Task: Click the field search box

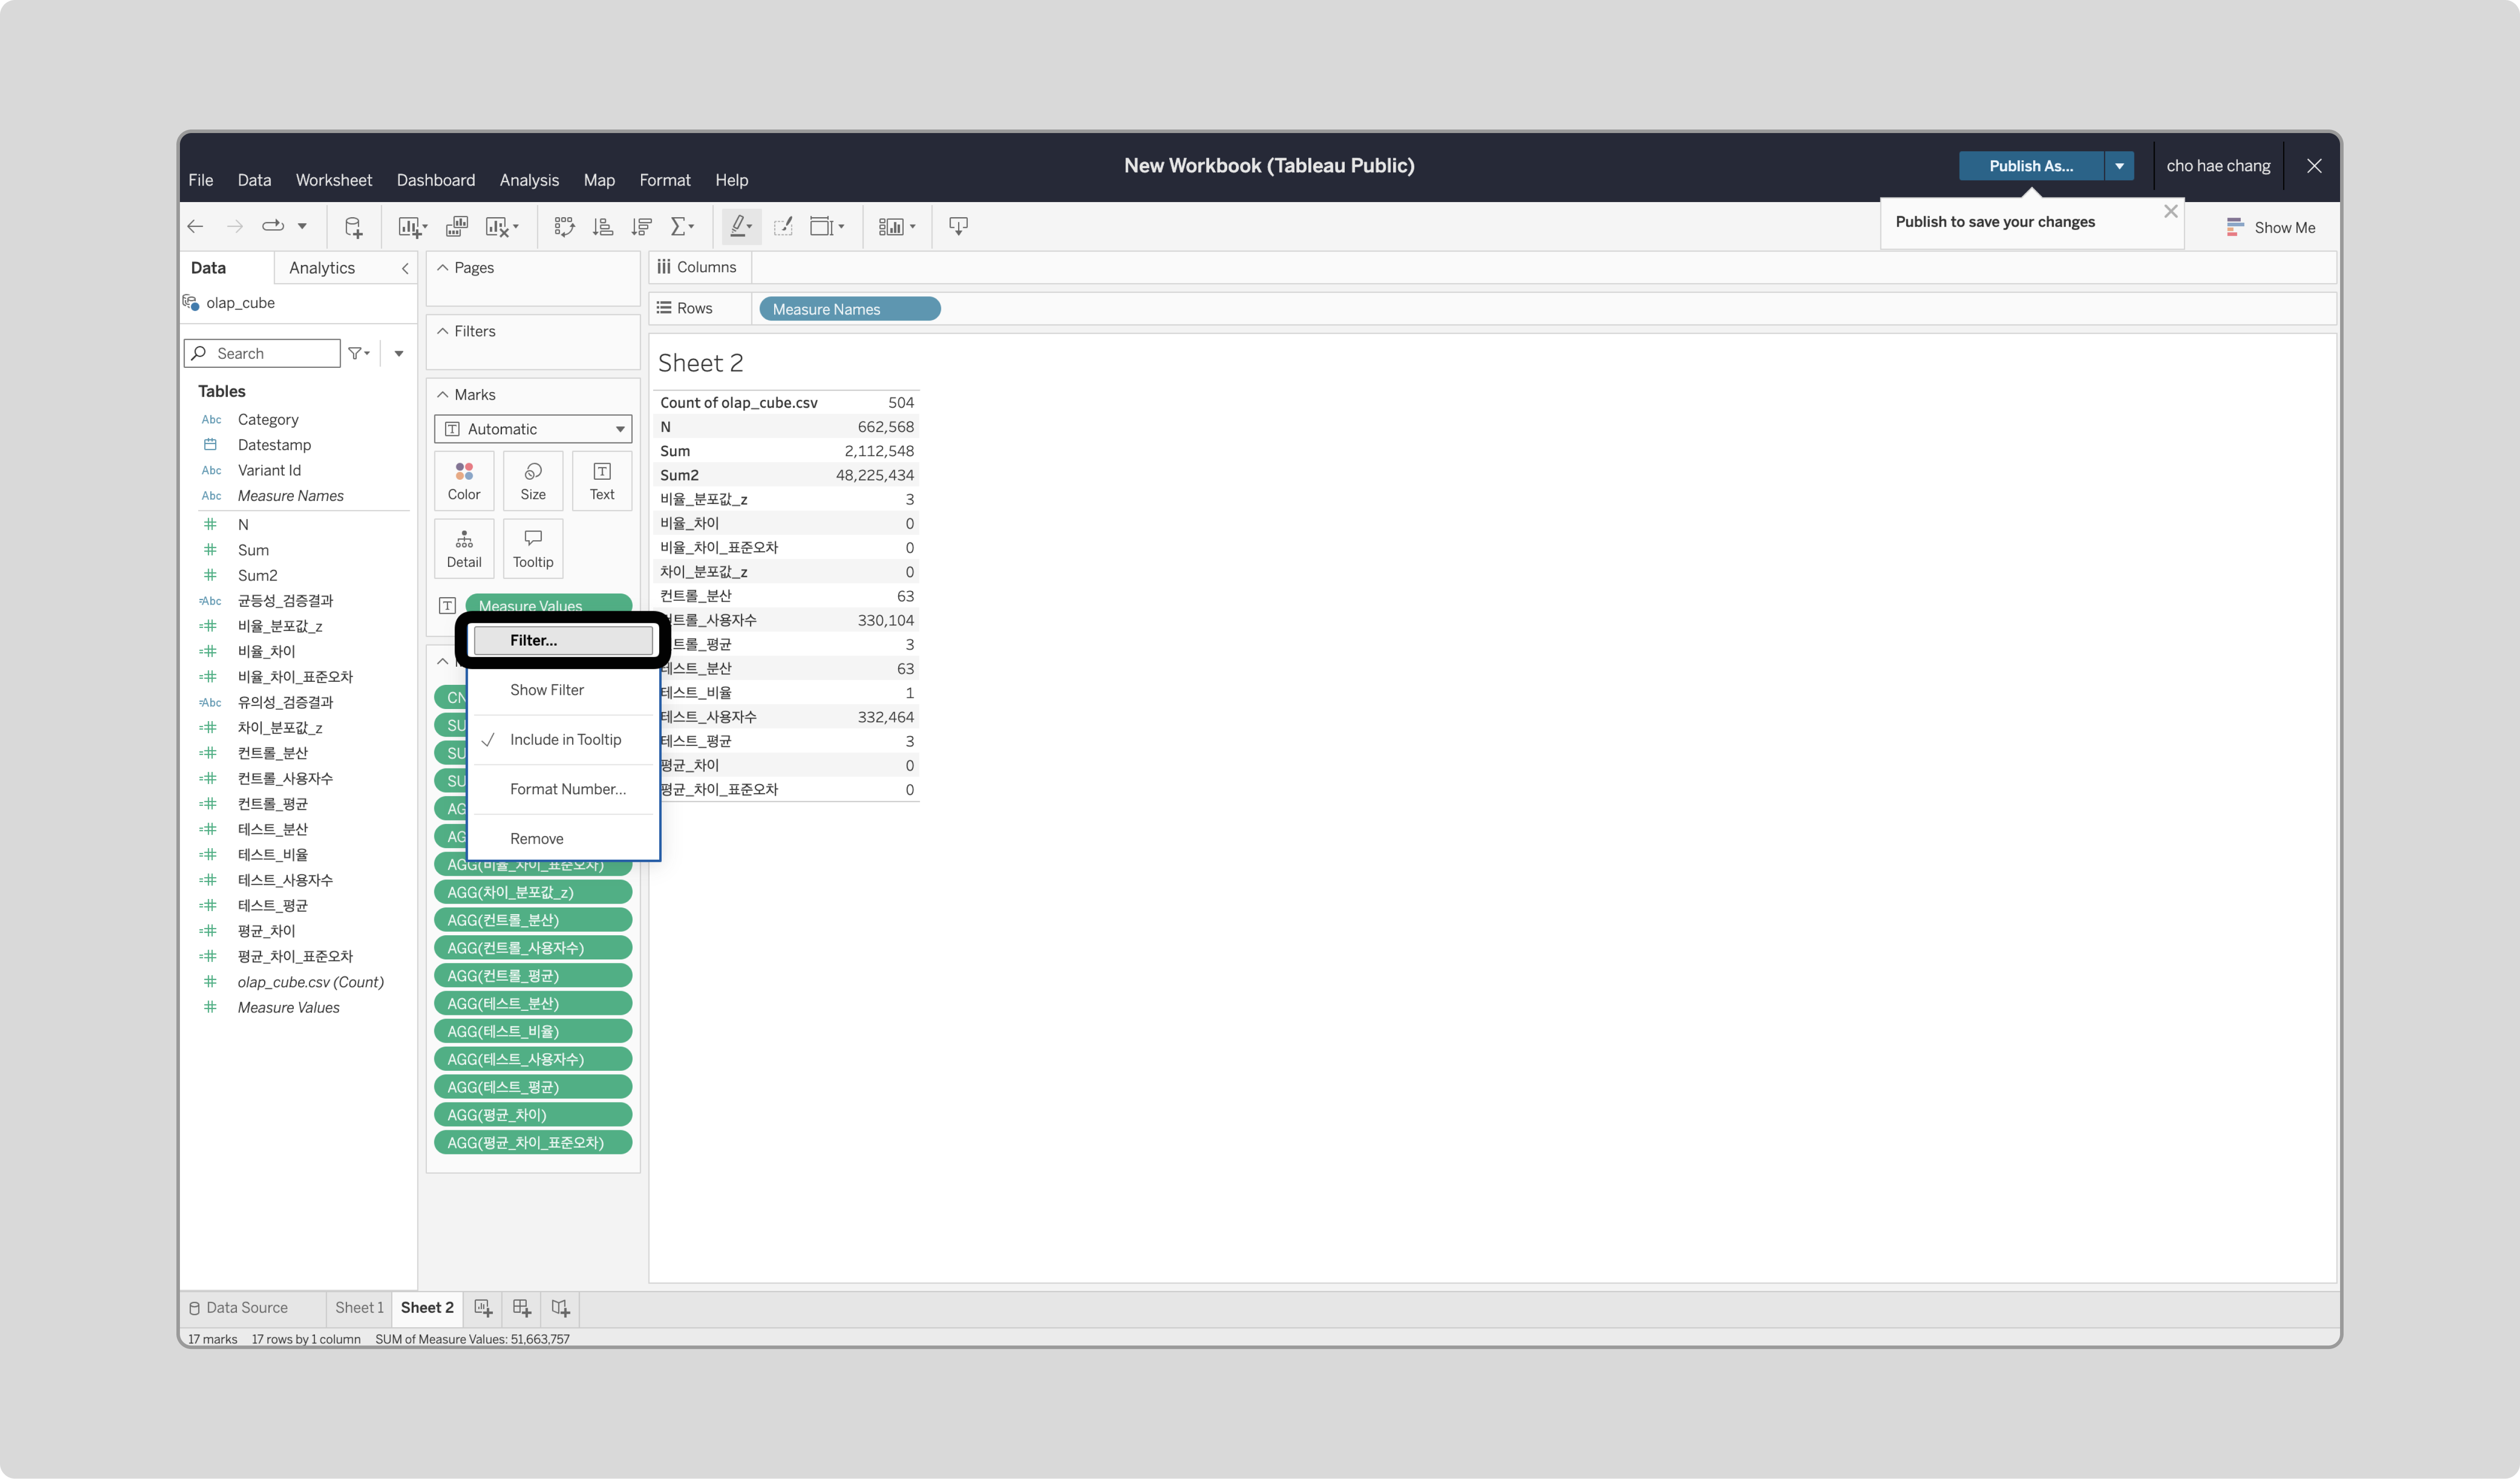Action: coord(262,353)
